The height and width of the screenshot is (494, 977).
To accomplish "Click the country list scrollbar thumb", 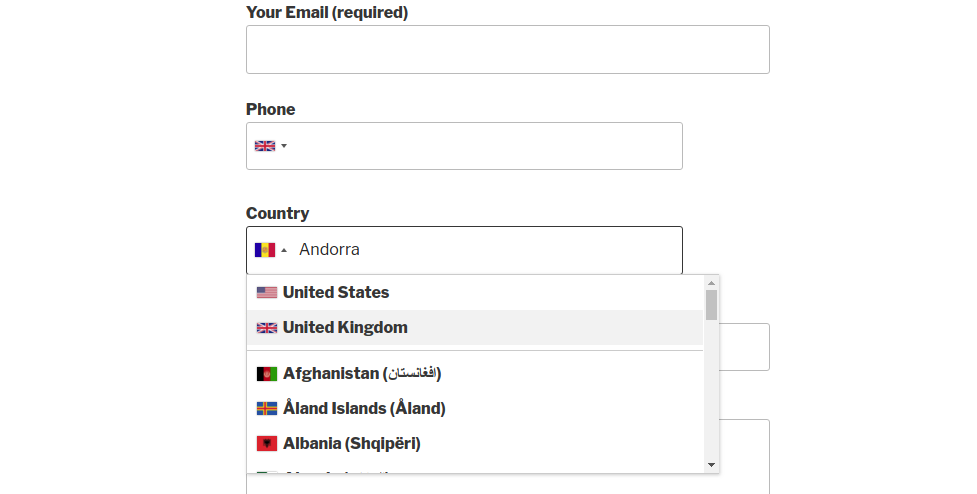I will [711, 305].
